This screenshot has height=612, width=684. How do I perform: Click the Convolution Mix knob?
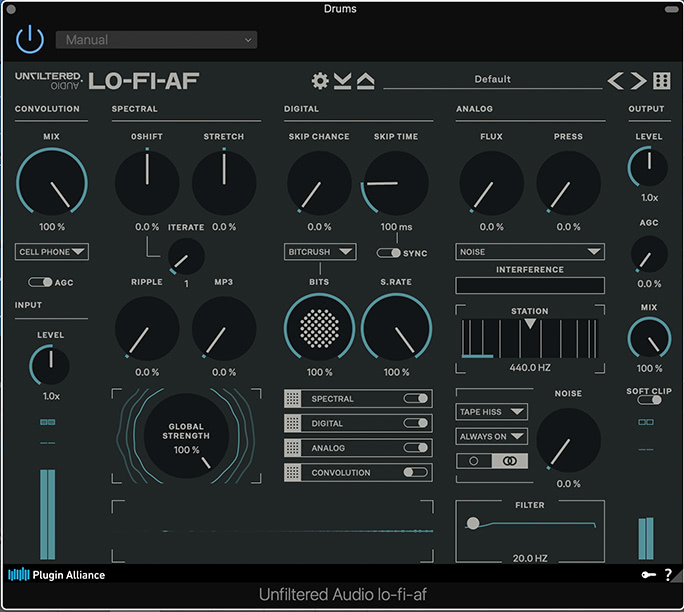tap(52, 183)
